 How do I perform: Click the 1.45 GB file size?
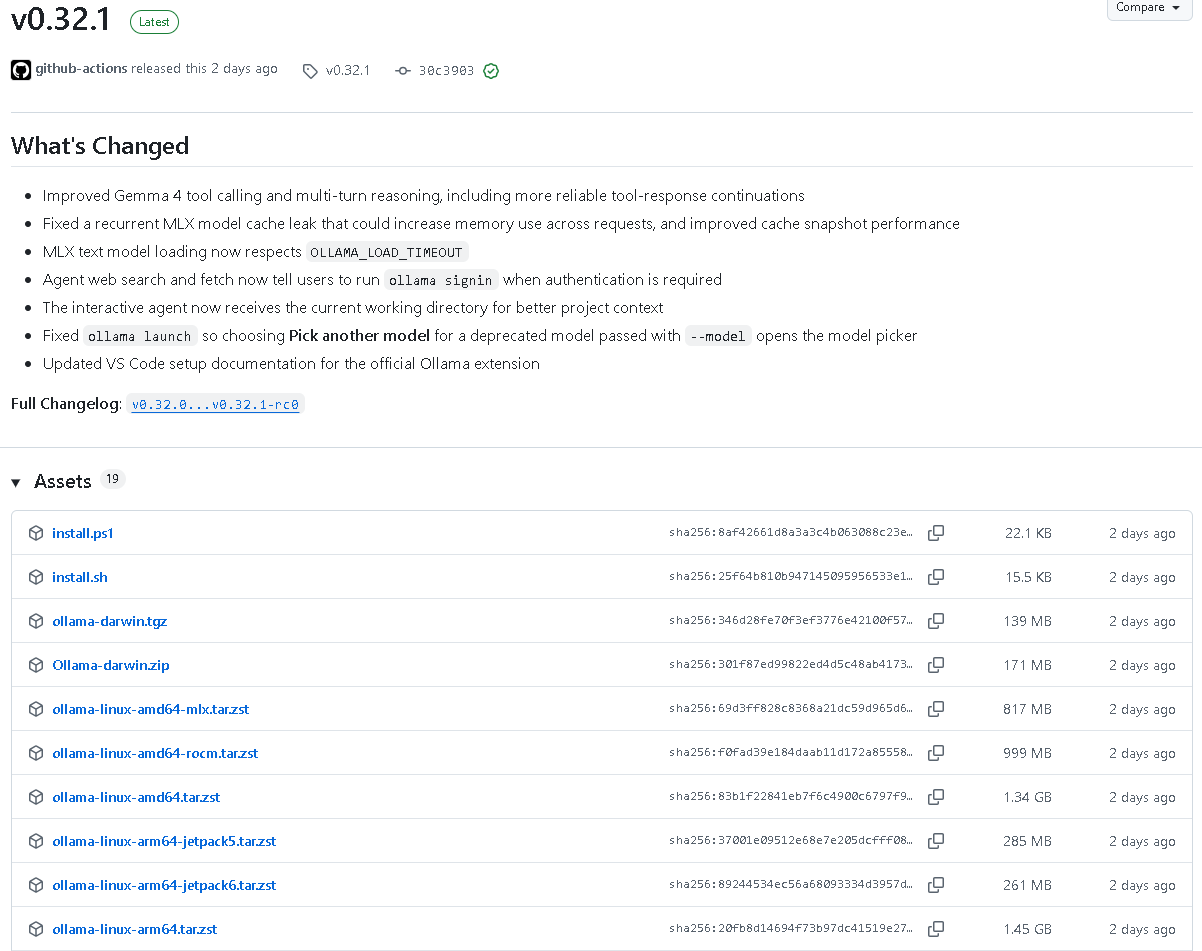tap(1028, 929)
